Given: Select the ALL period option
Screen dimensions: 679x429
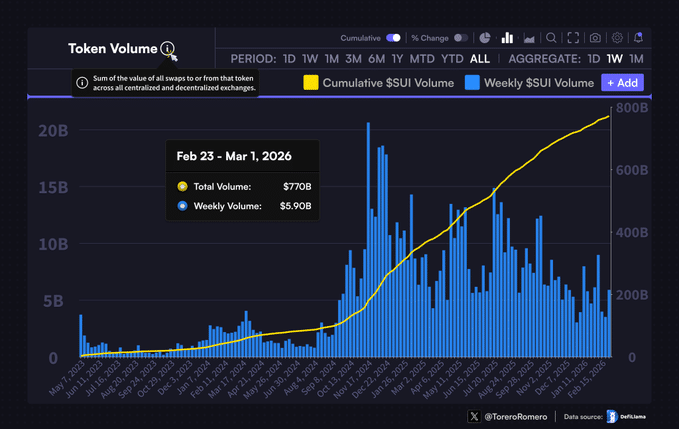Looking at the screenshot, I should [480, 59].
